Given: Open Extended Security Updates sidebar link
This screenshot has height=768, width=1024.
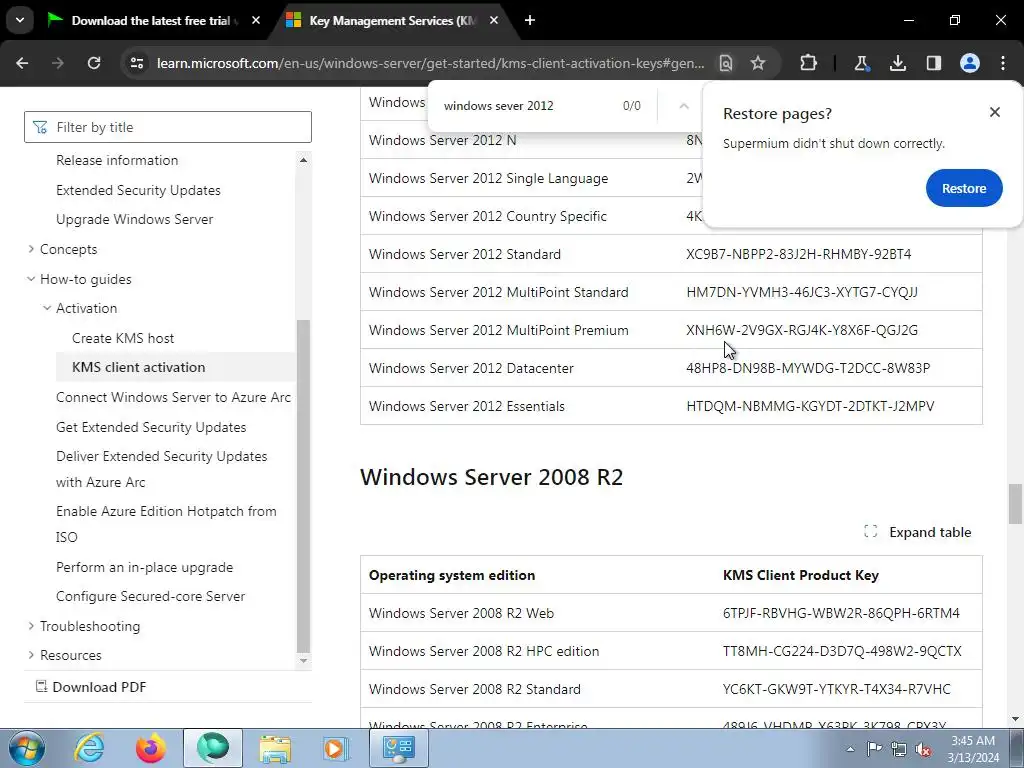Looking at the screenshot, I should click(138, 190).
